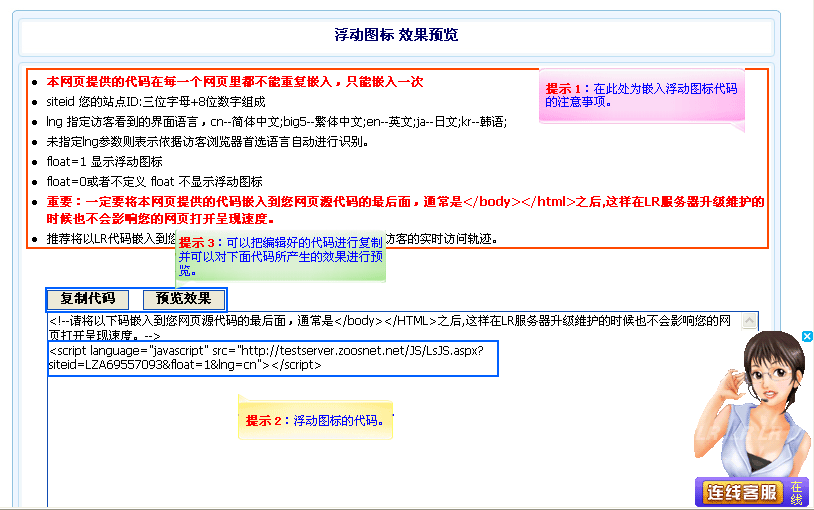
Task: Click the 在线 status label
Action: pos(797,492)
